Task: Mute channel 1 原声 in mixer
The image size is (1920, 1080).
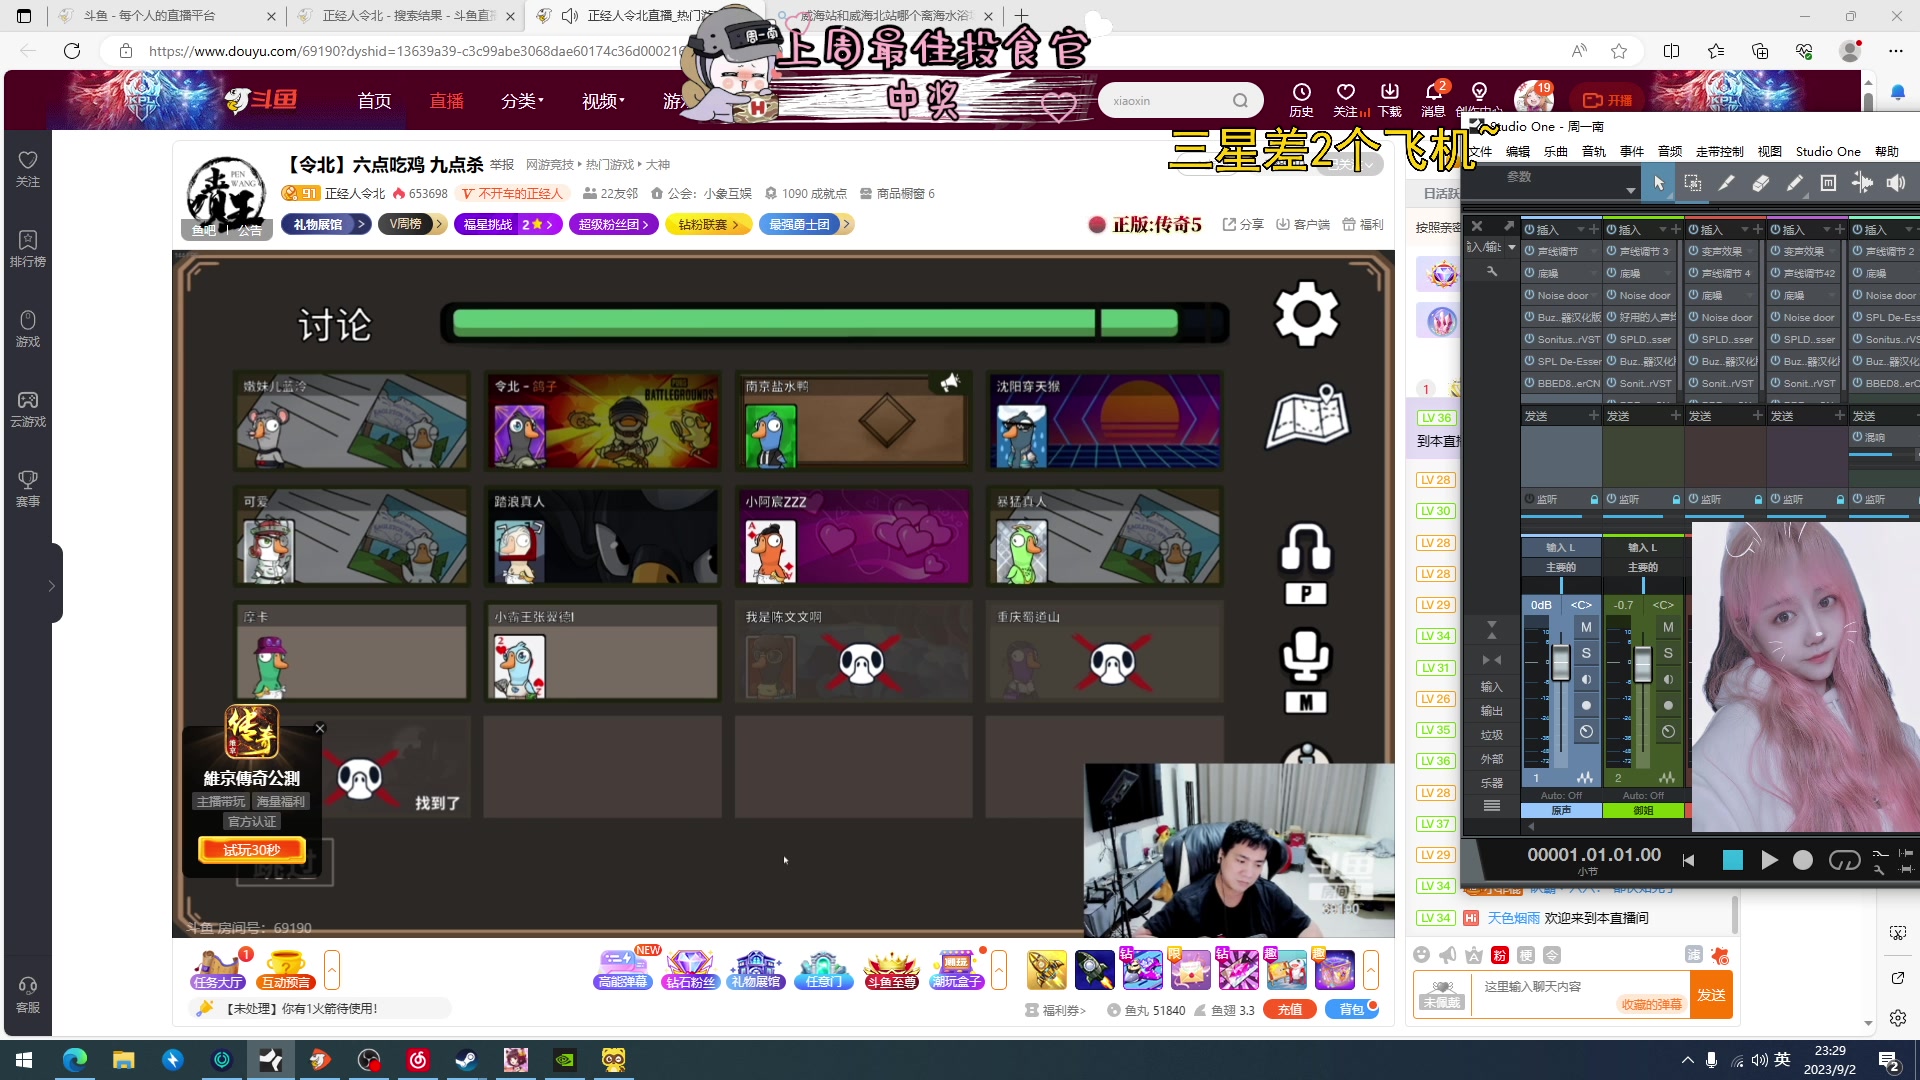Action: tap(1586, 627)
